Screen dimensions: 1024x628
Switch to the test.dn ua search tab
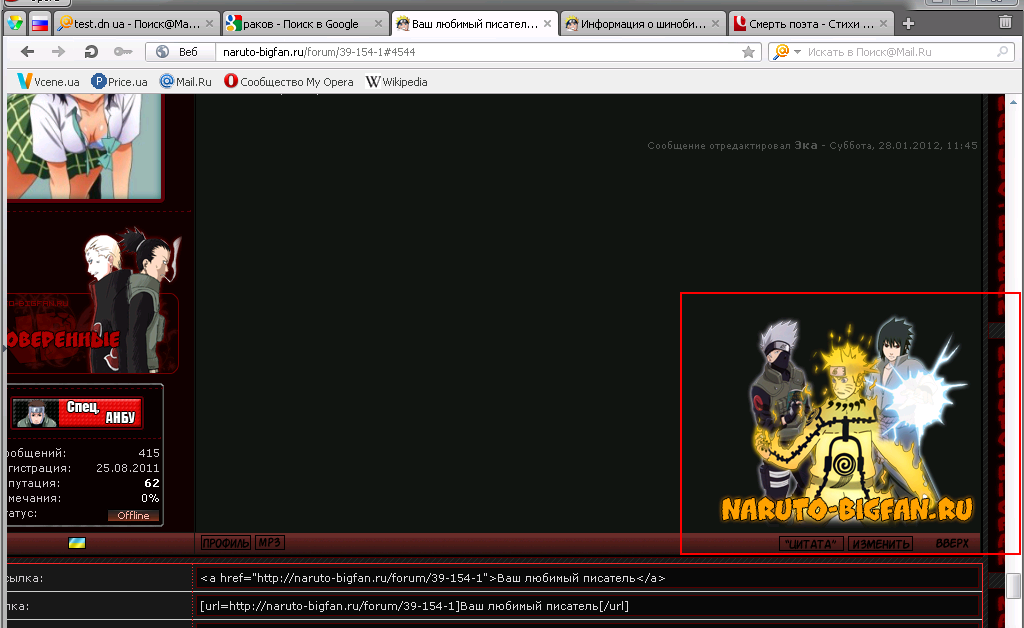click(136, 24)
